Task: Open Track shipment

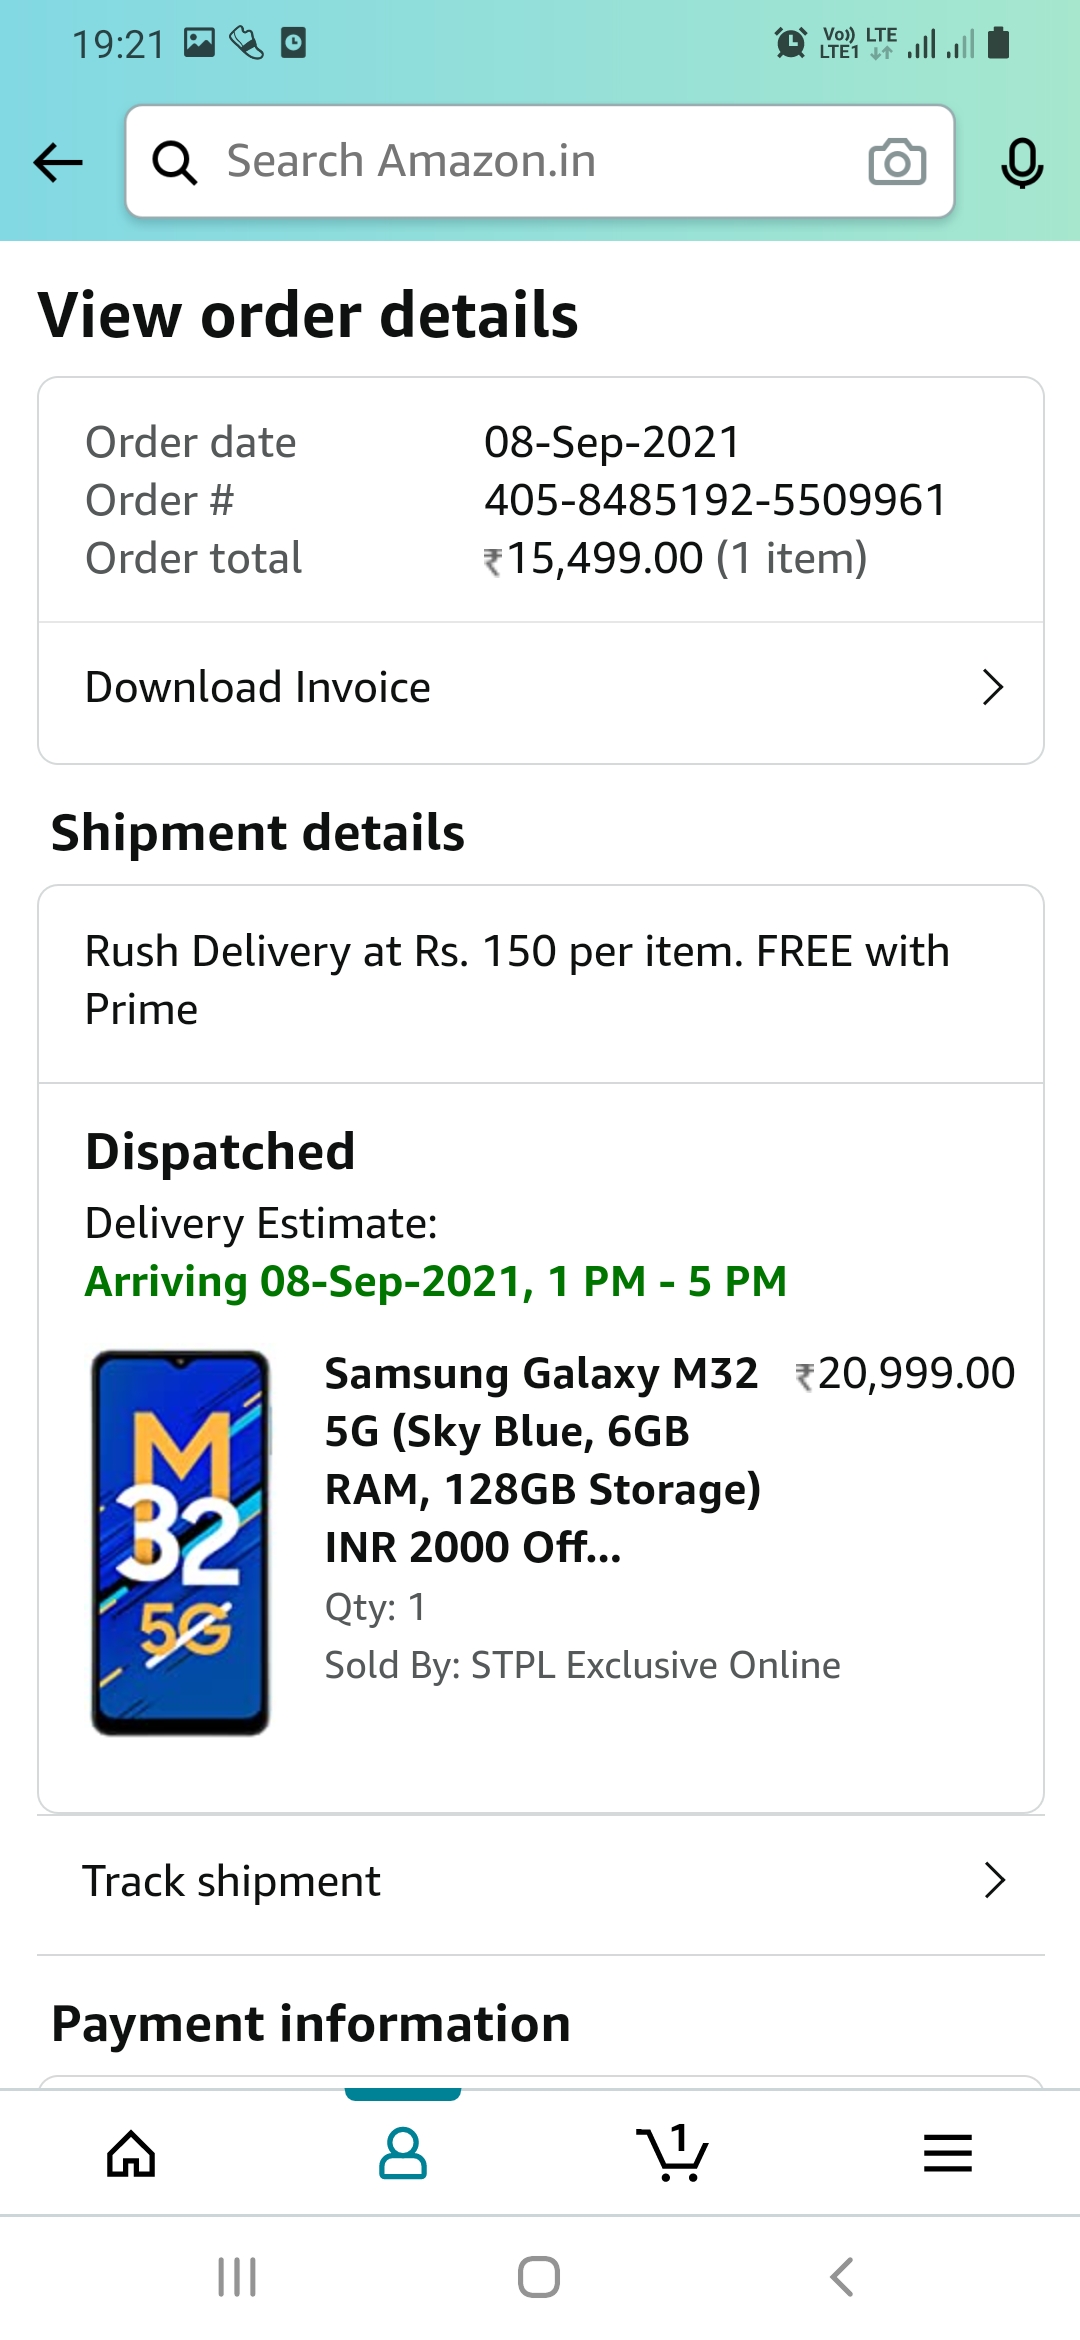Action: (232, 1881)
